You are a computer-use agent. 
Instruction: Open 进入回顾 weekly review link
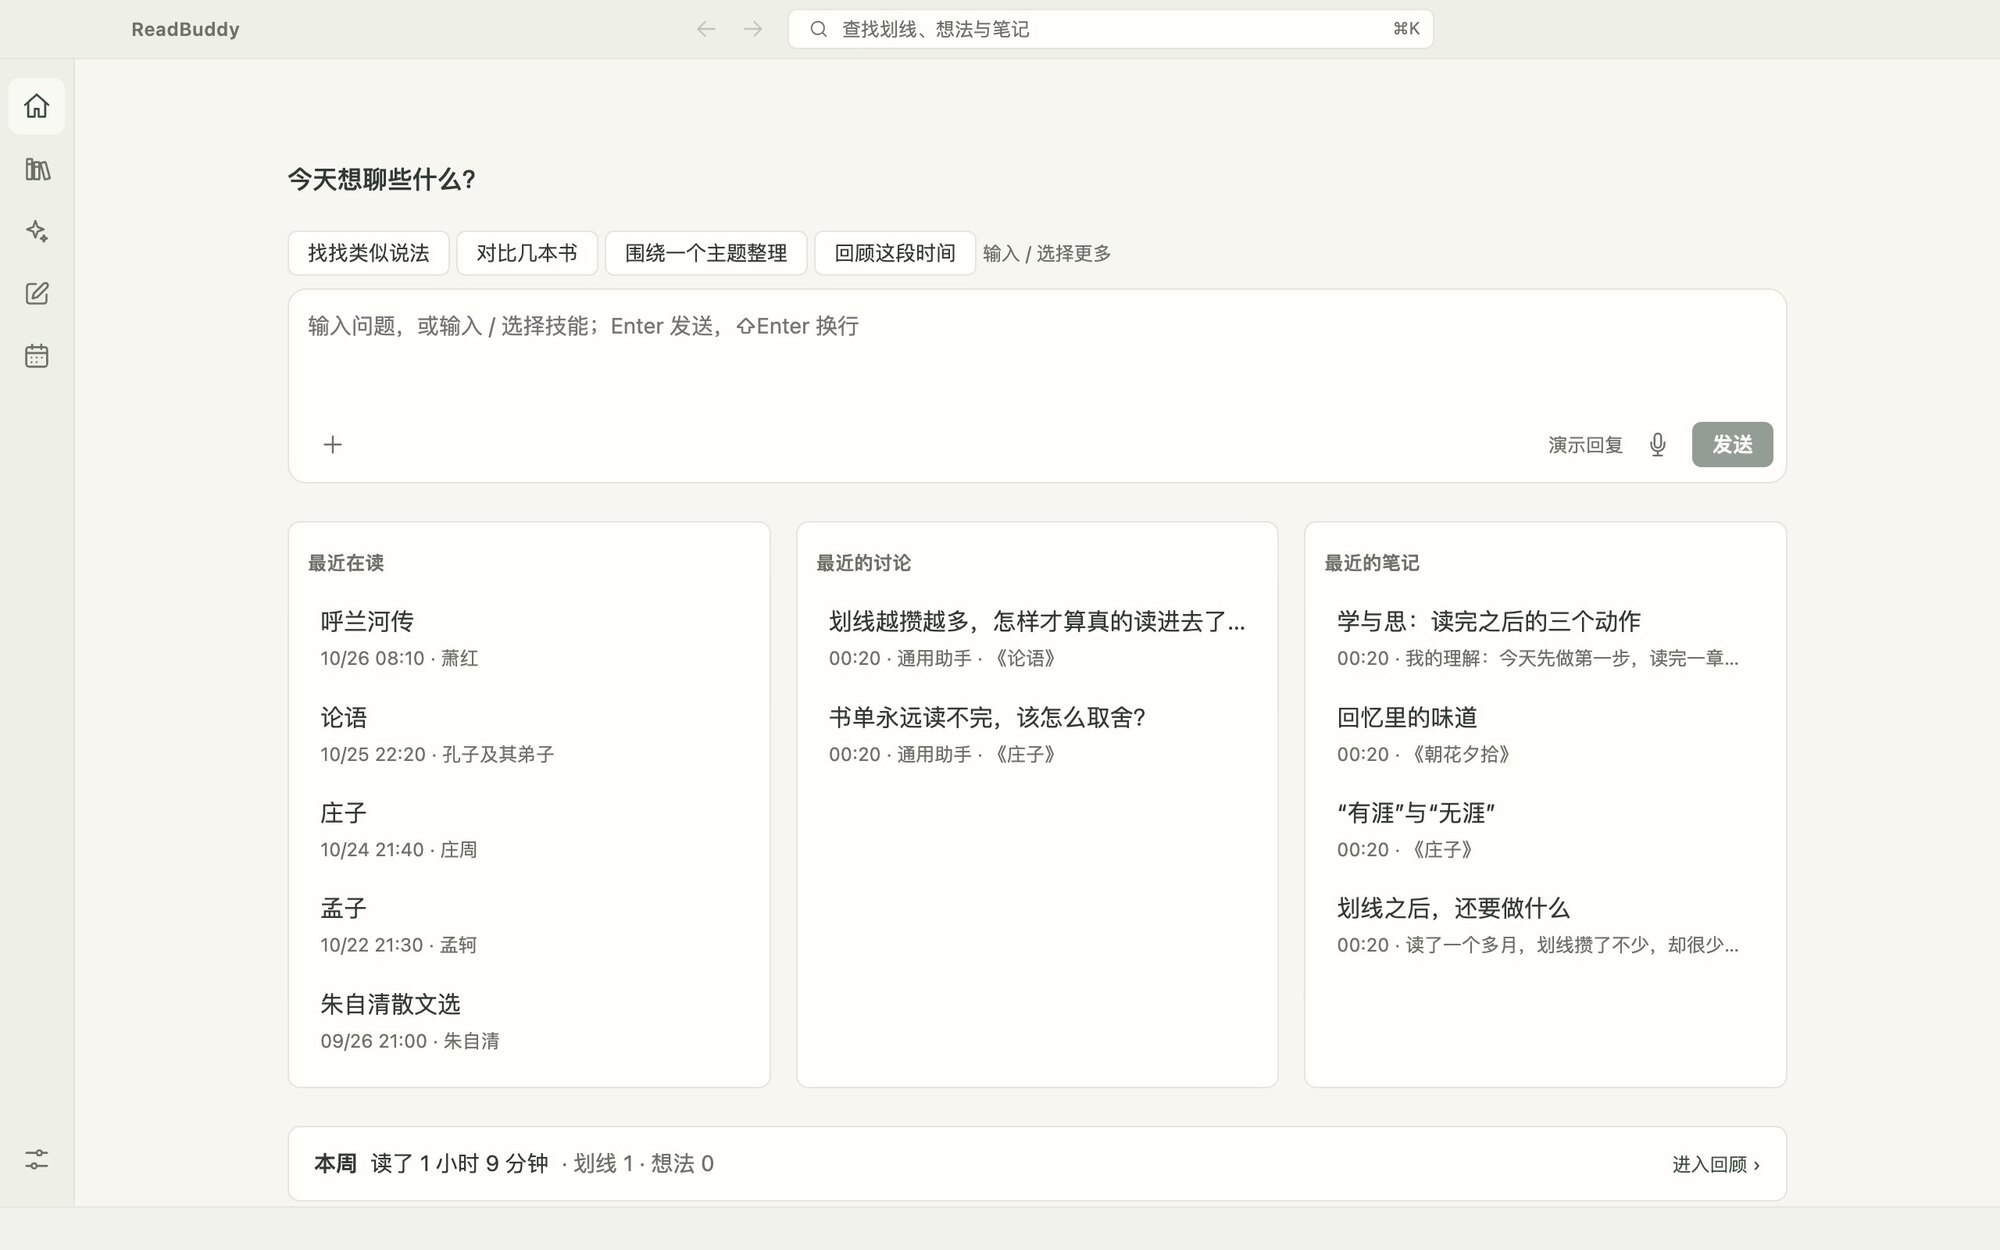pyautogui.click(x=1716, y=1164)
